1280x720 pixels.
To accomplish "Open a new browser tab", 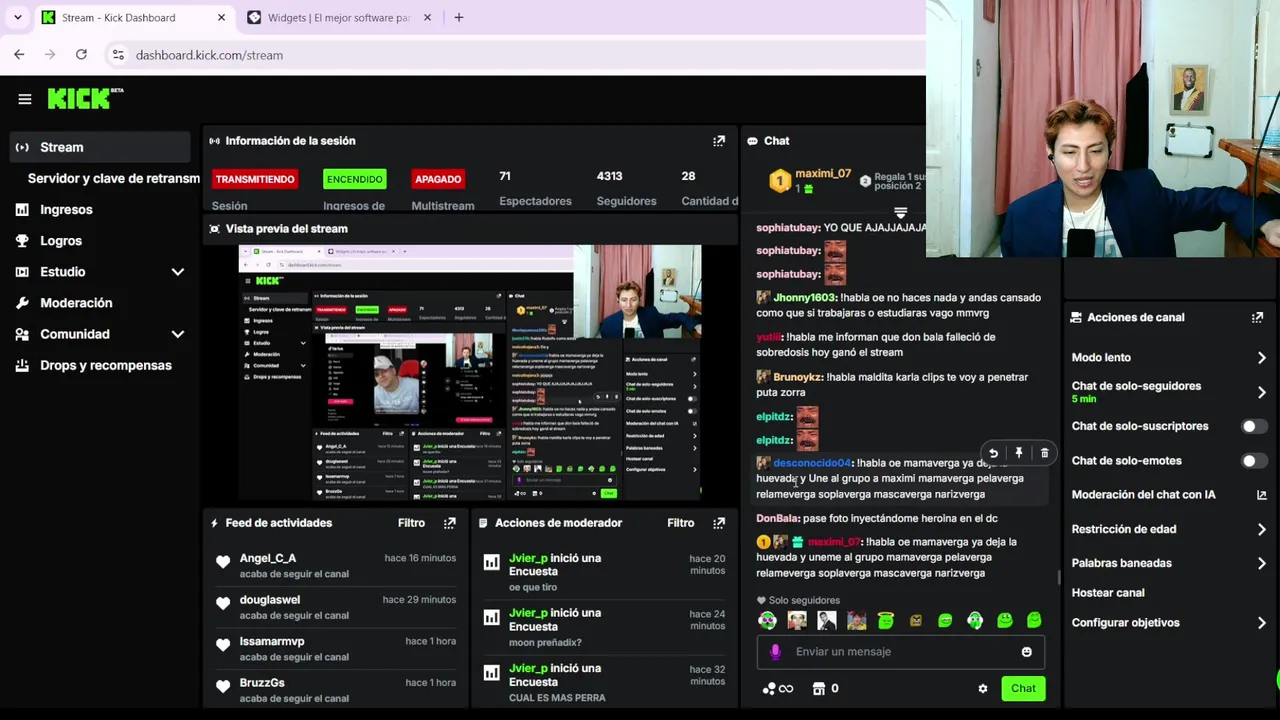I will [459, 17].
